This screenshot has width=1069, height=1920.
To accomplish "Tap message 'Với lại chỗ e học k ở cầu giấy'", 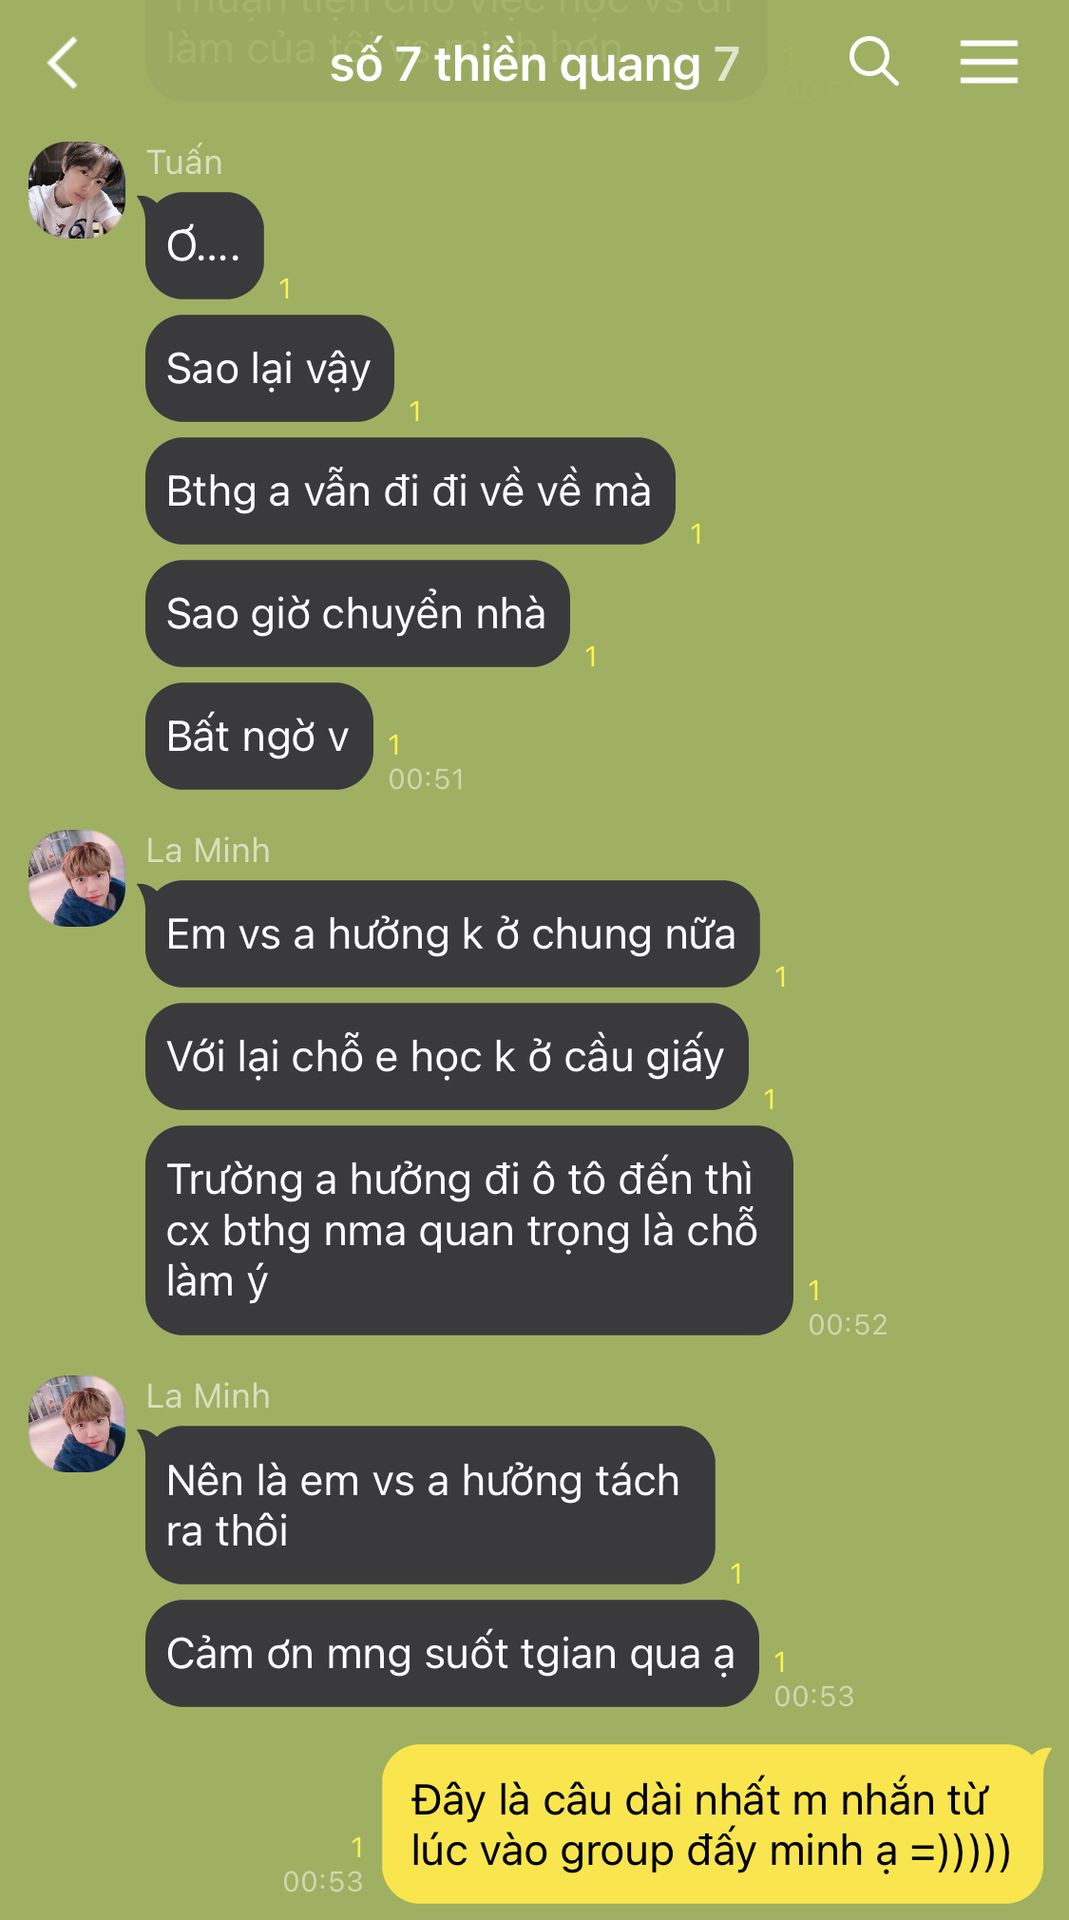I will pos(446,1056).
